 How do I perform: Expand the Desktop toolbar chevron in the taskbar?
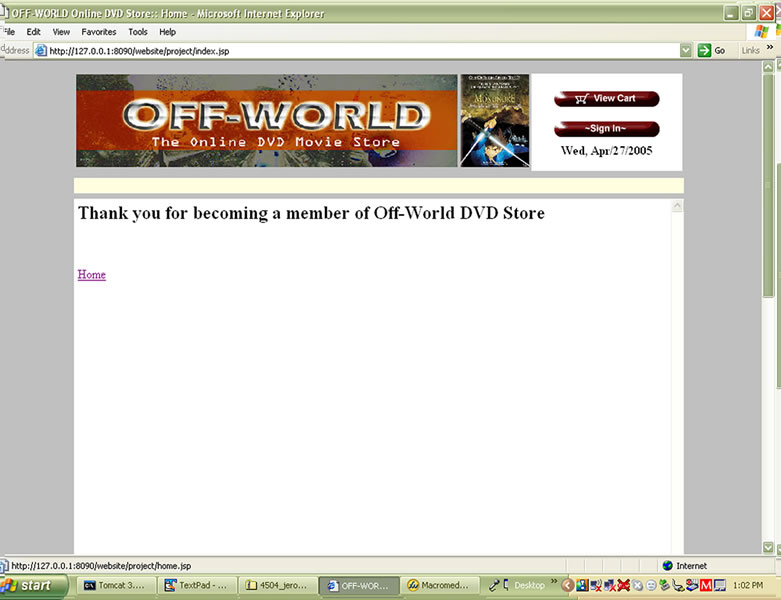554,581
